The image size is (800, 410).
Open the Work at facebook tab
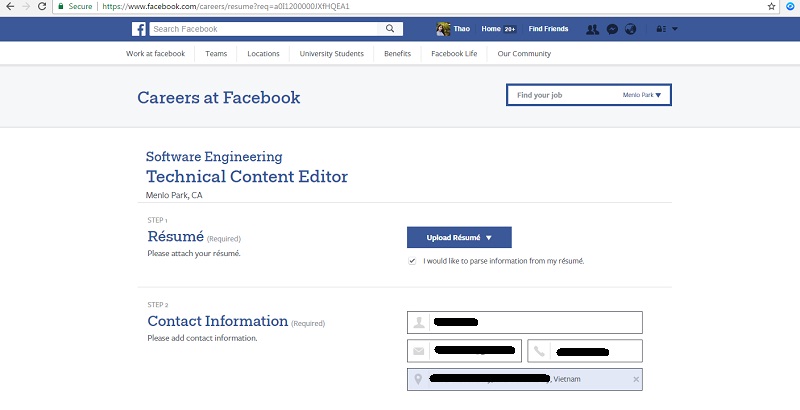[156, 54]
